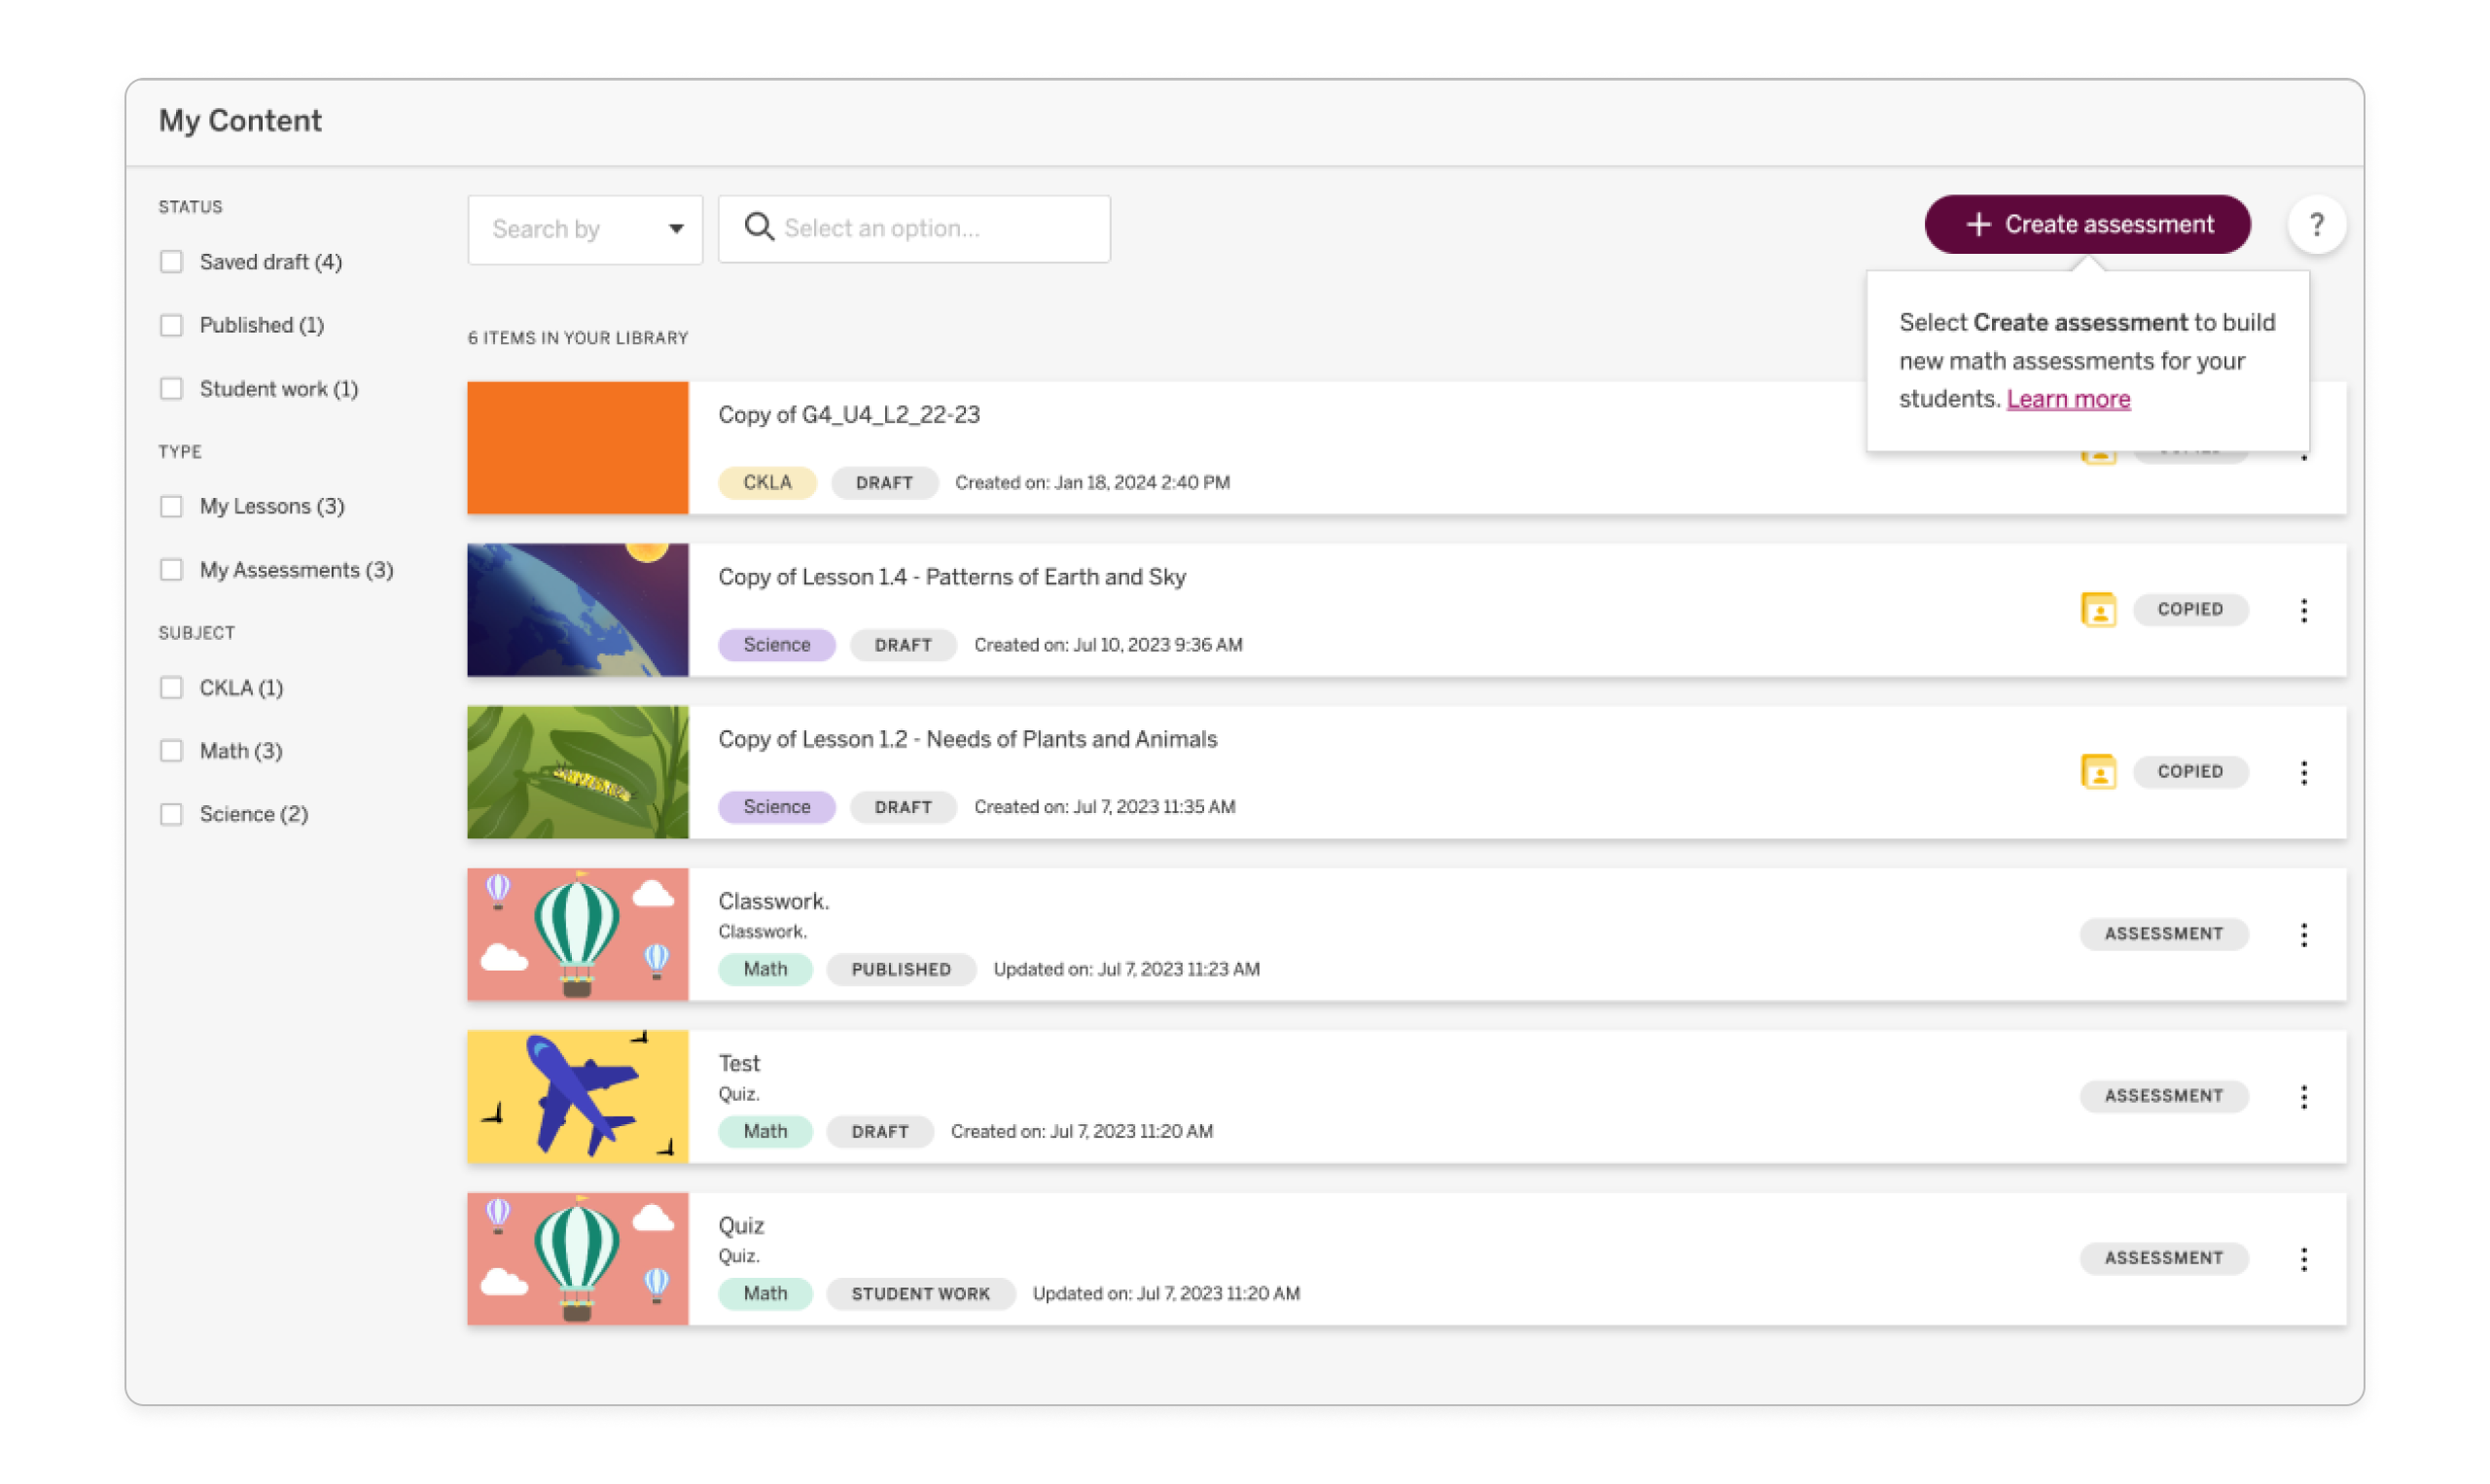Open more options for Needs of Plants and Animals

(x=2303, y=772)
